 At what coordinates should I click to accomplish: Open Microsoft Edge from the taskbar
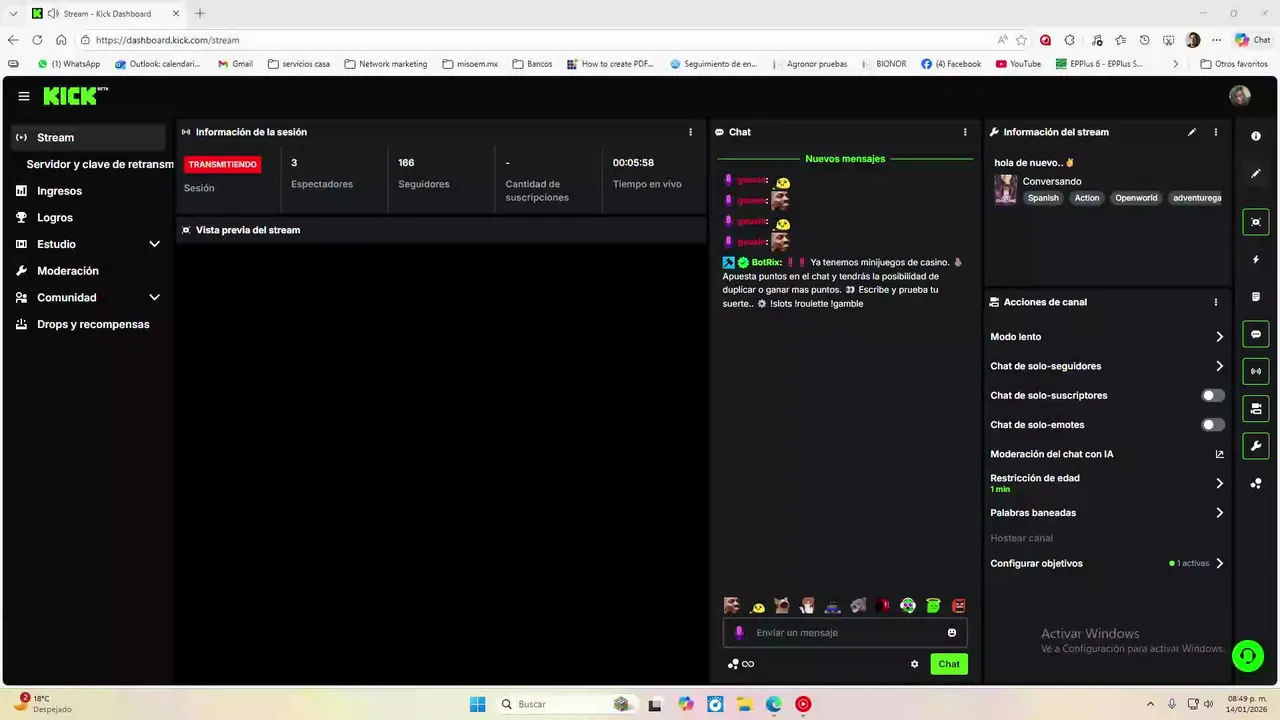pos(774,704)
